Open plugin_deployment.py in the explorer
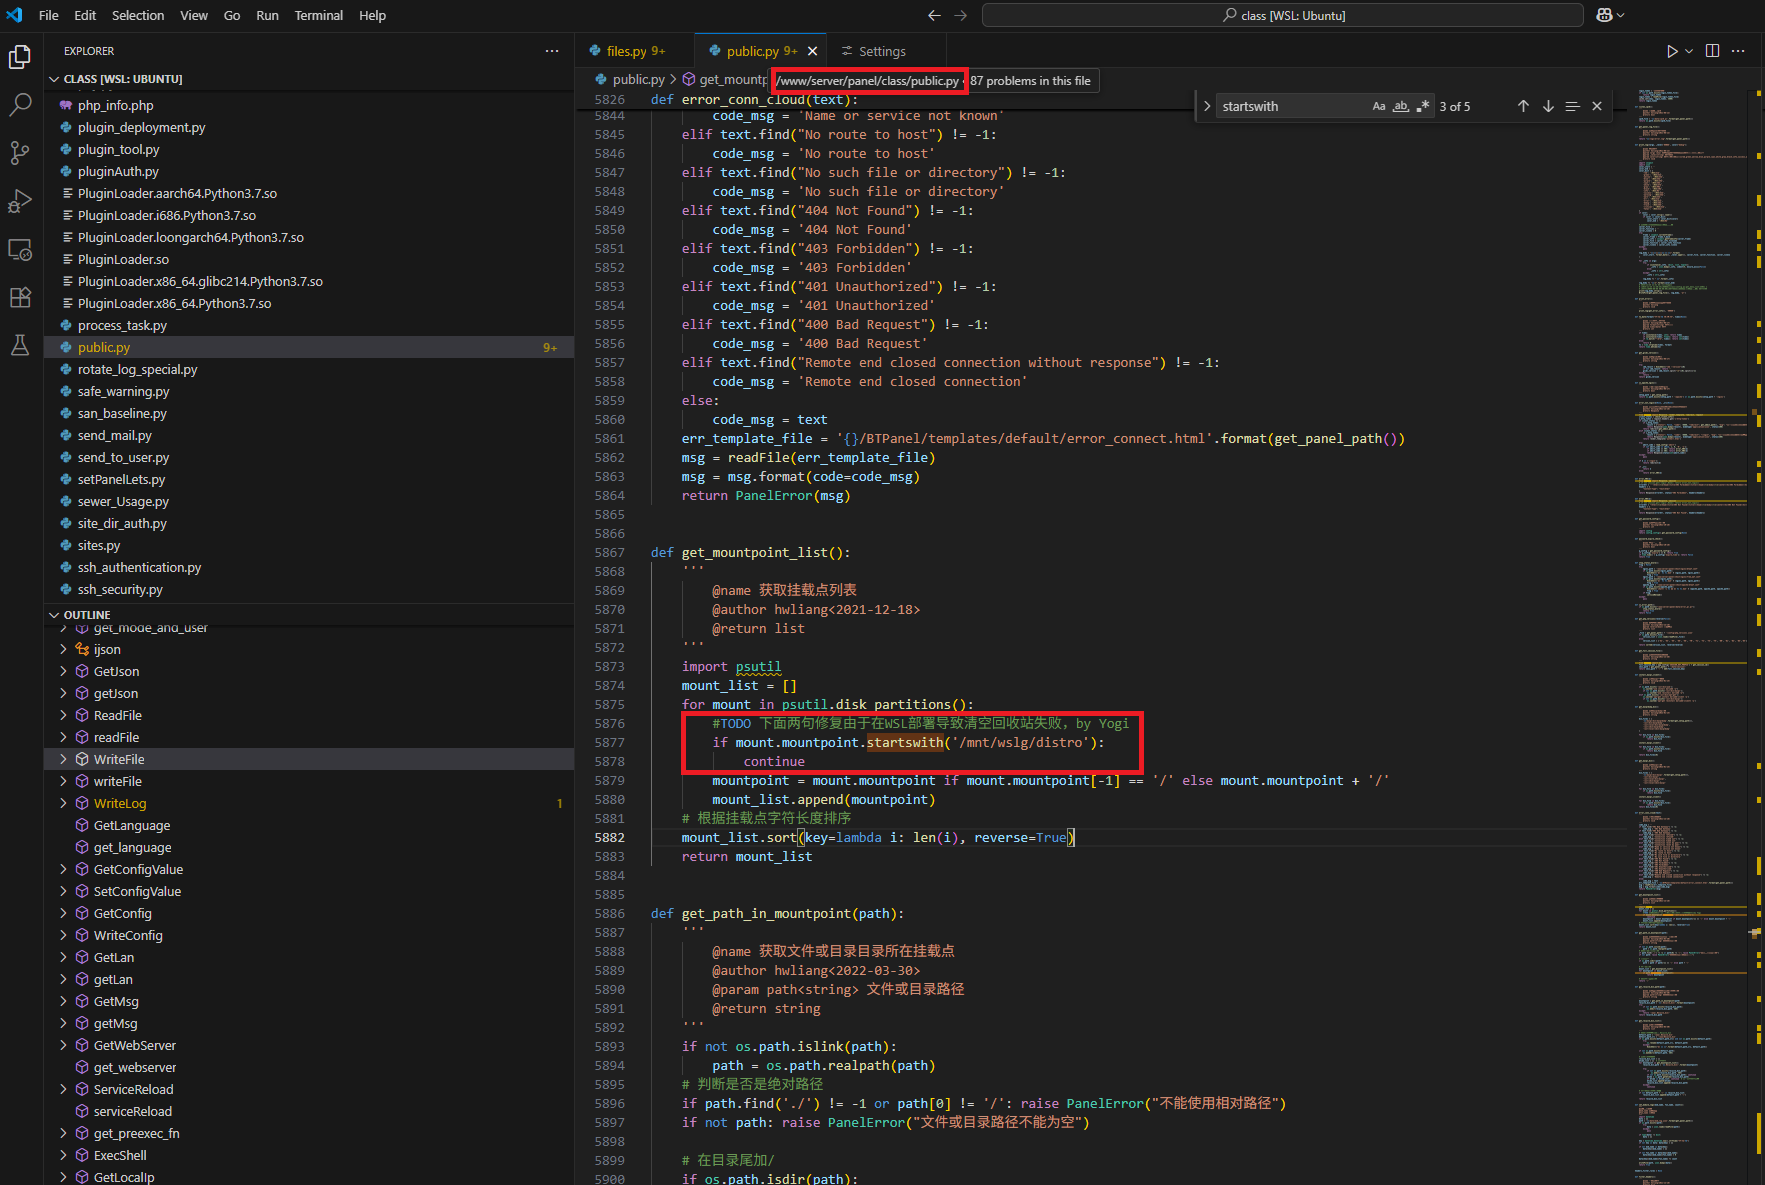The image size is (1765, 1185). pos(309,127)
